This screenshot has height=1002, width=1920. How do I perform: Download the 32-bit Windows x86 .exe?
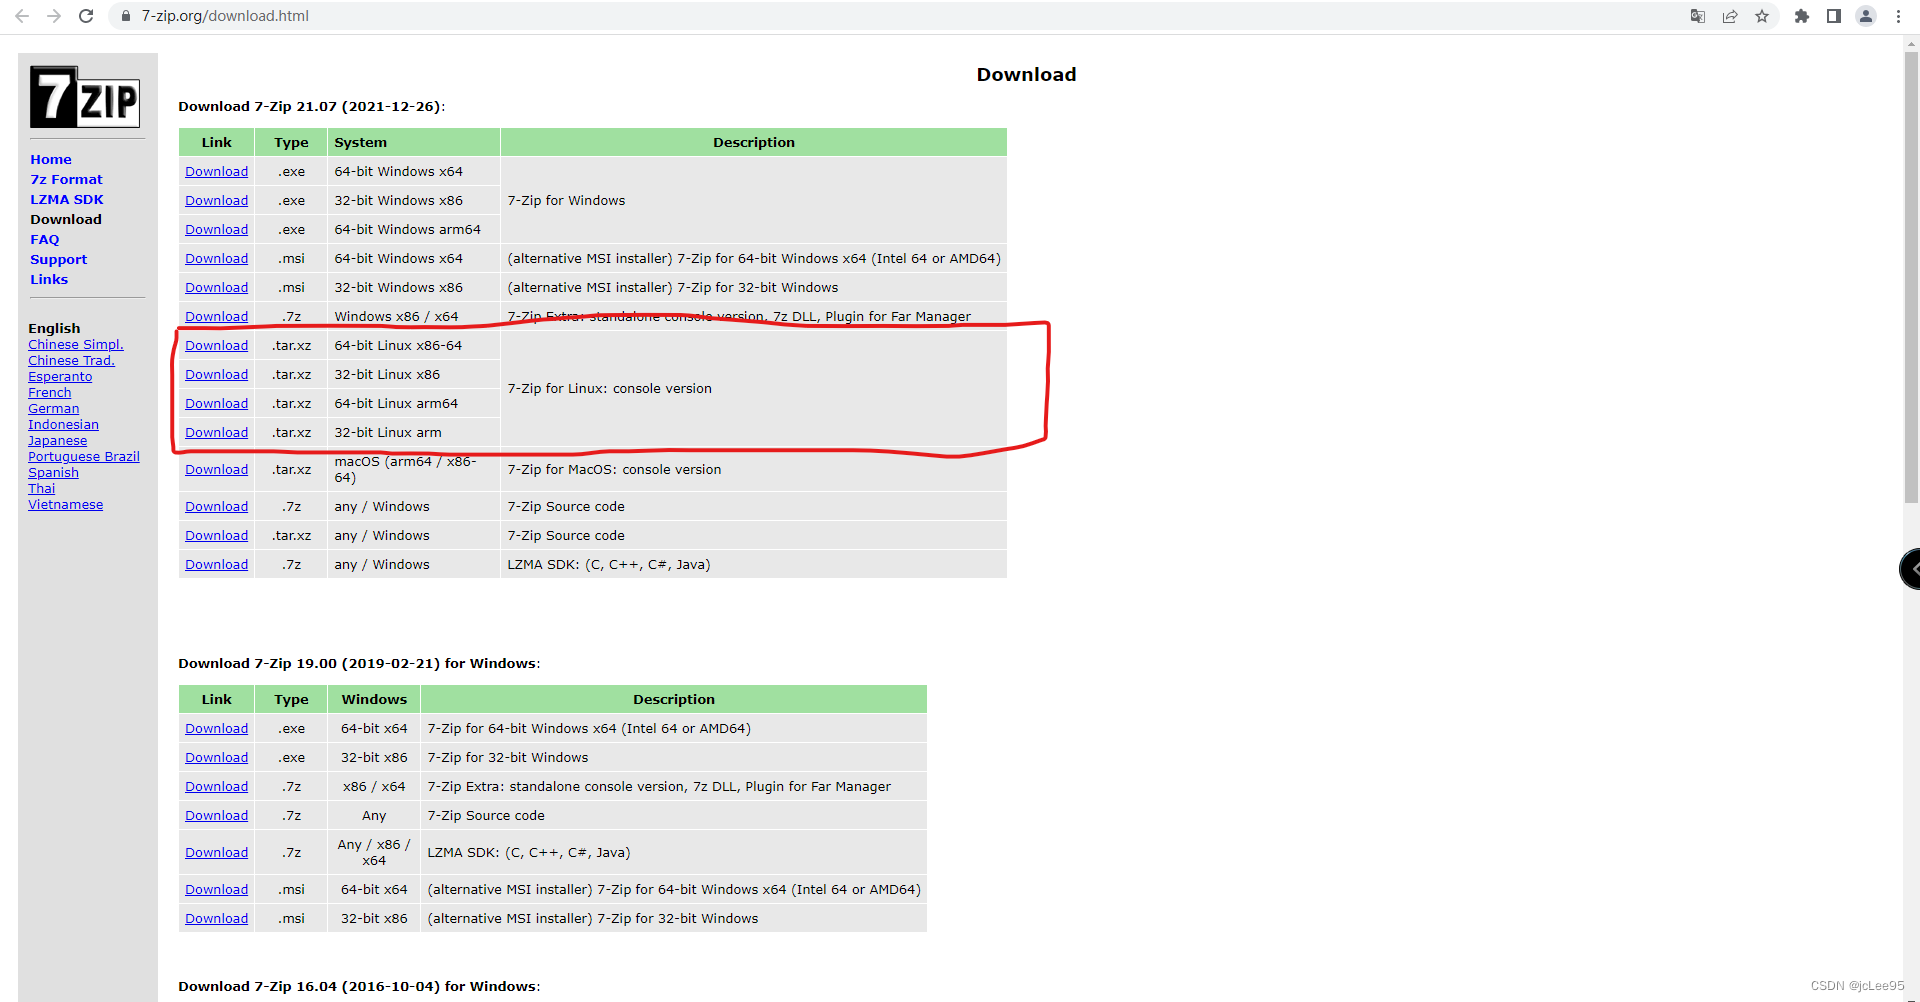[x=216, y=201]
